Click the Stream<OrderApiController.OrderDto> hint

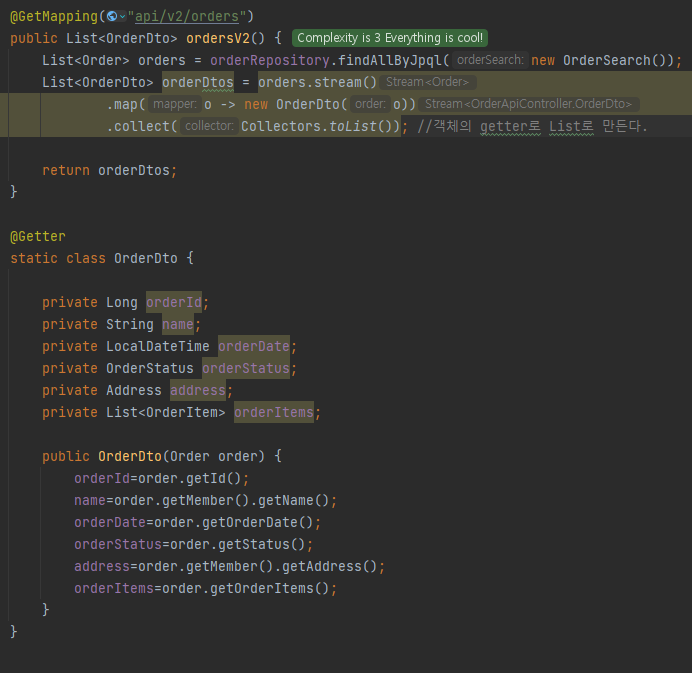pyautogui.click(x=528, y=104)
